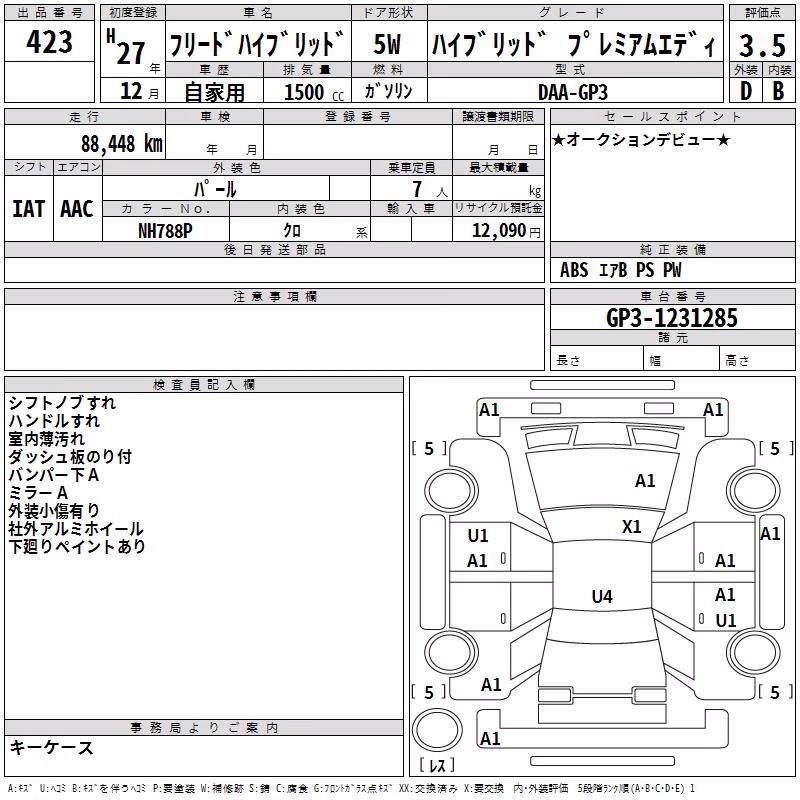Select the spare tire circle above レス
The width and height of the screenshot is (800, 800).
click(x=437, y=729)
